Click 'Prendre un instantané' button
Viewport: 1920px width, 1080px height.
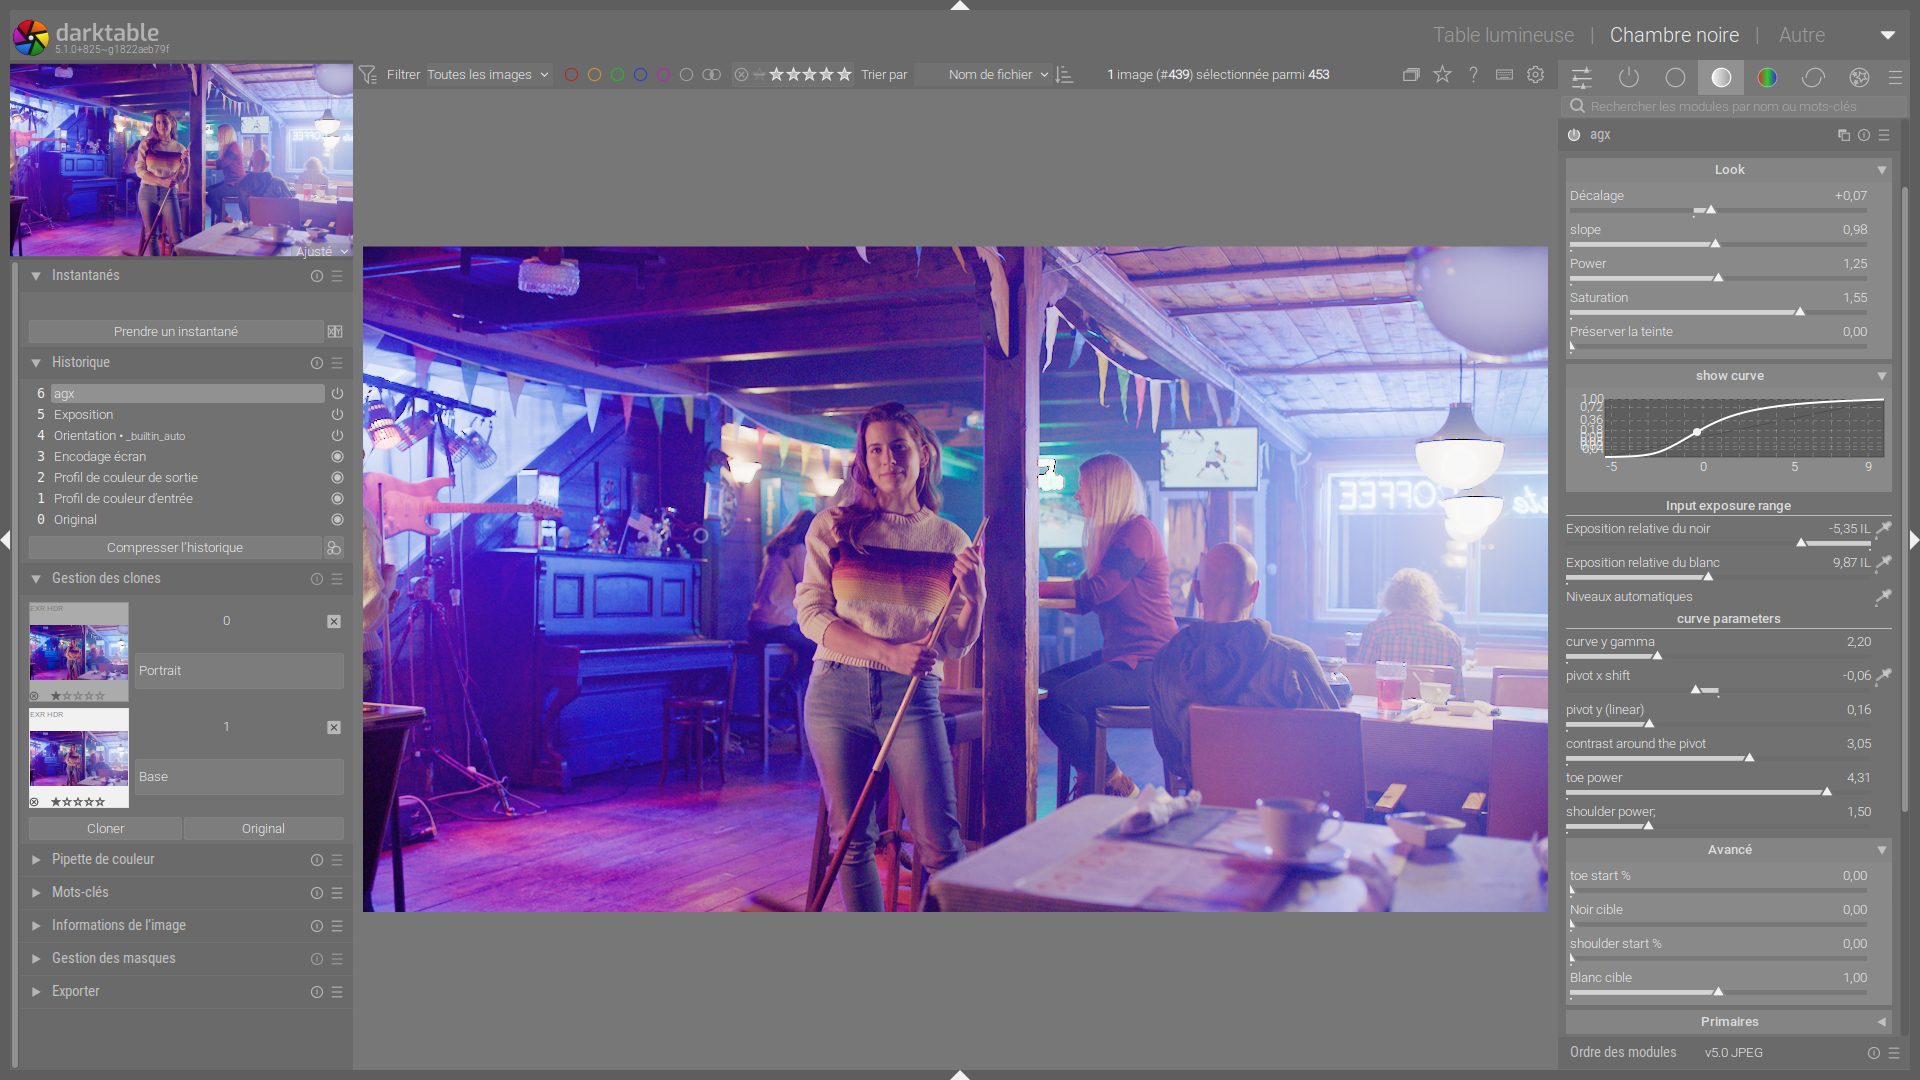pos(175,331)
